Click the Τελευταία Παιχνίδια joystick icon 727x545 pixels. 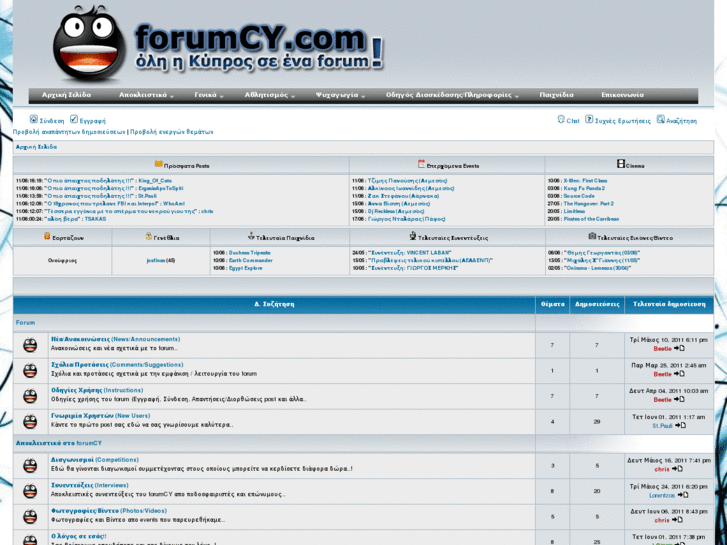coord(251,236)
